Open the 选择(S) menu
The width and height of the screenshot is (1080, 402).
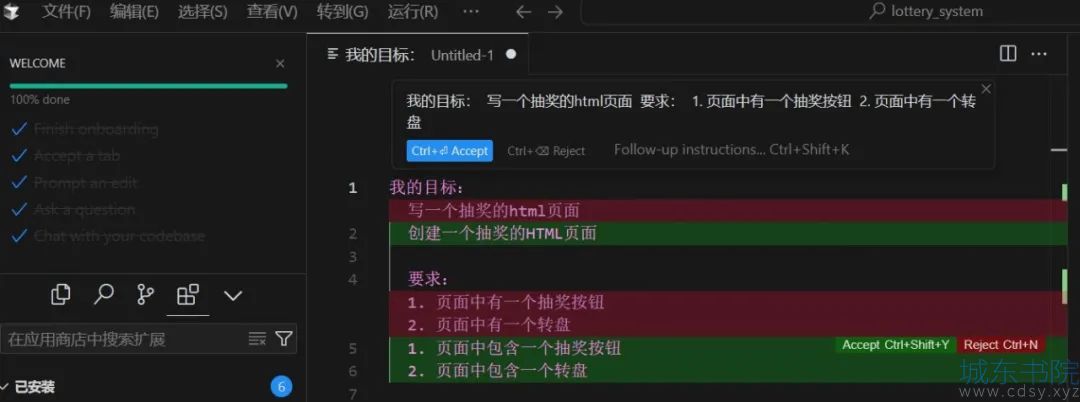point(202,12)
